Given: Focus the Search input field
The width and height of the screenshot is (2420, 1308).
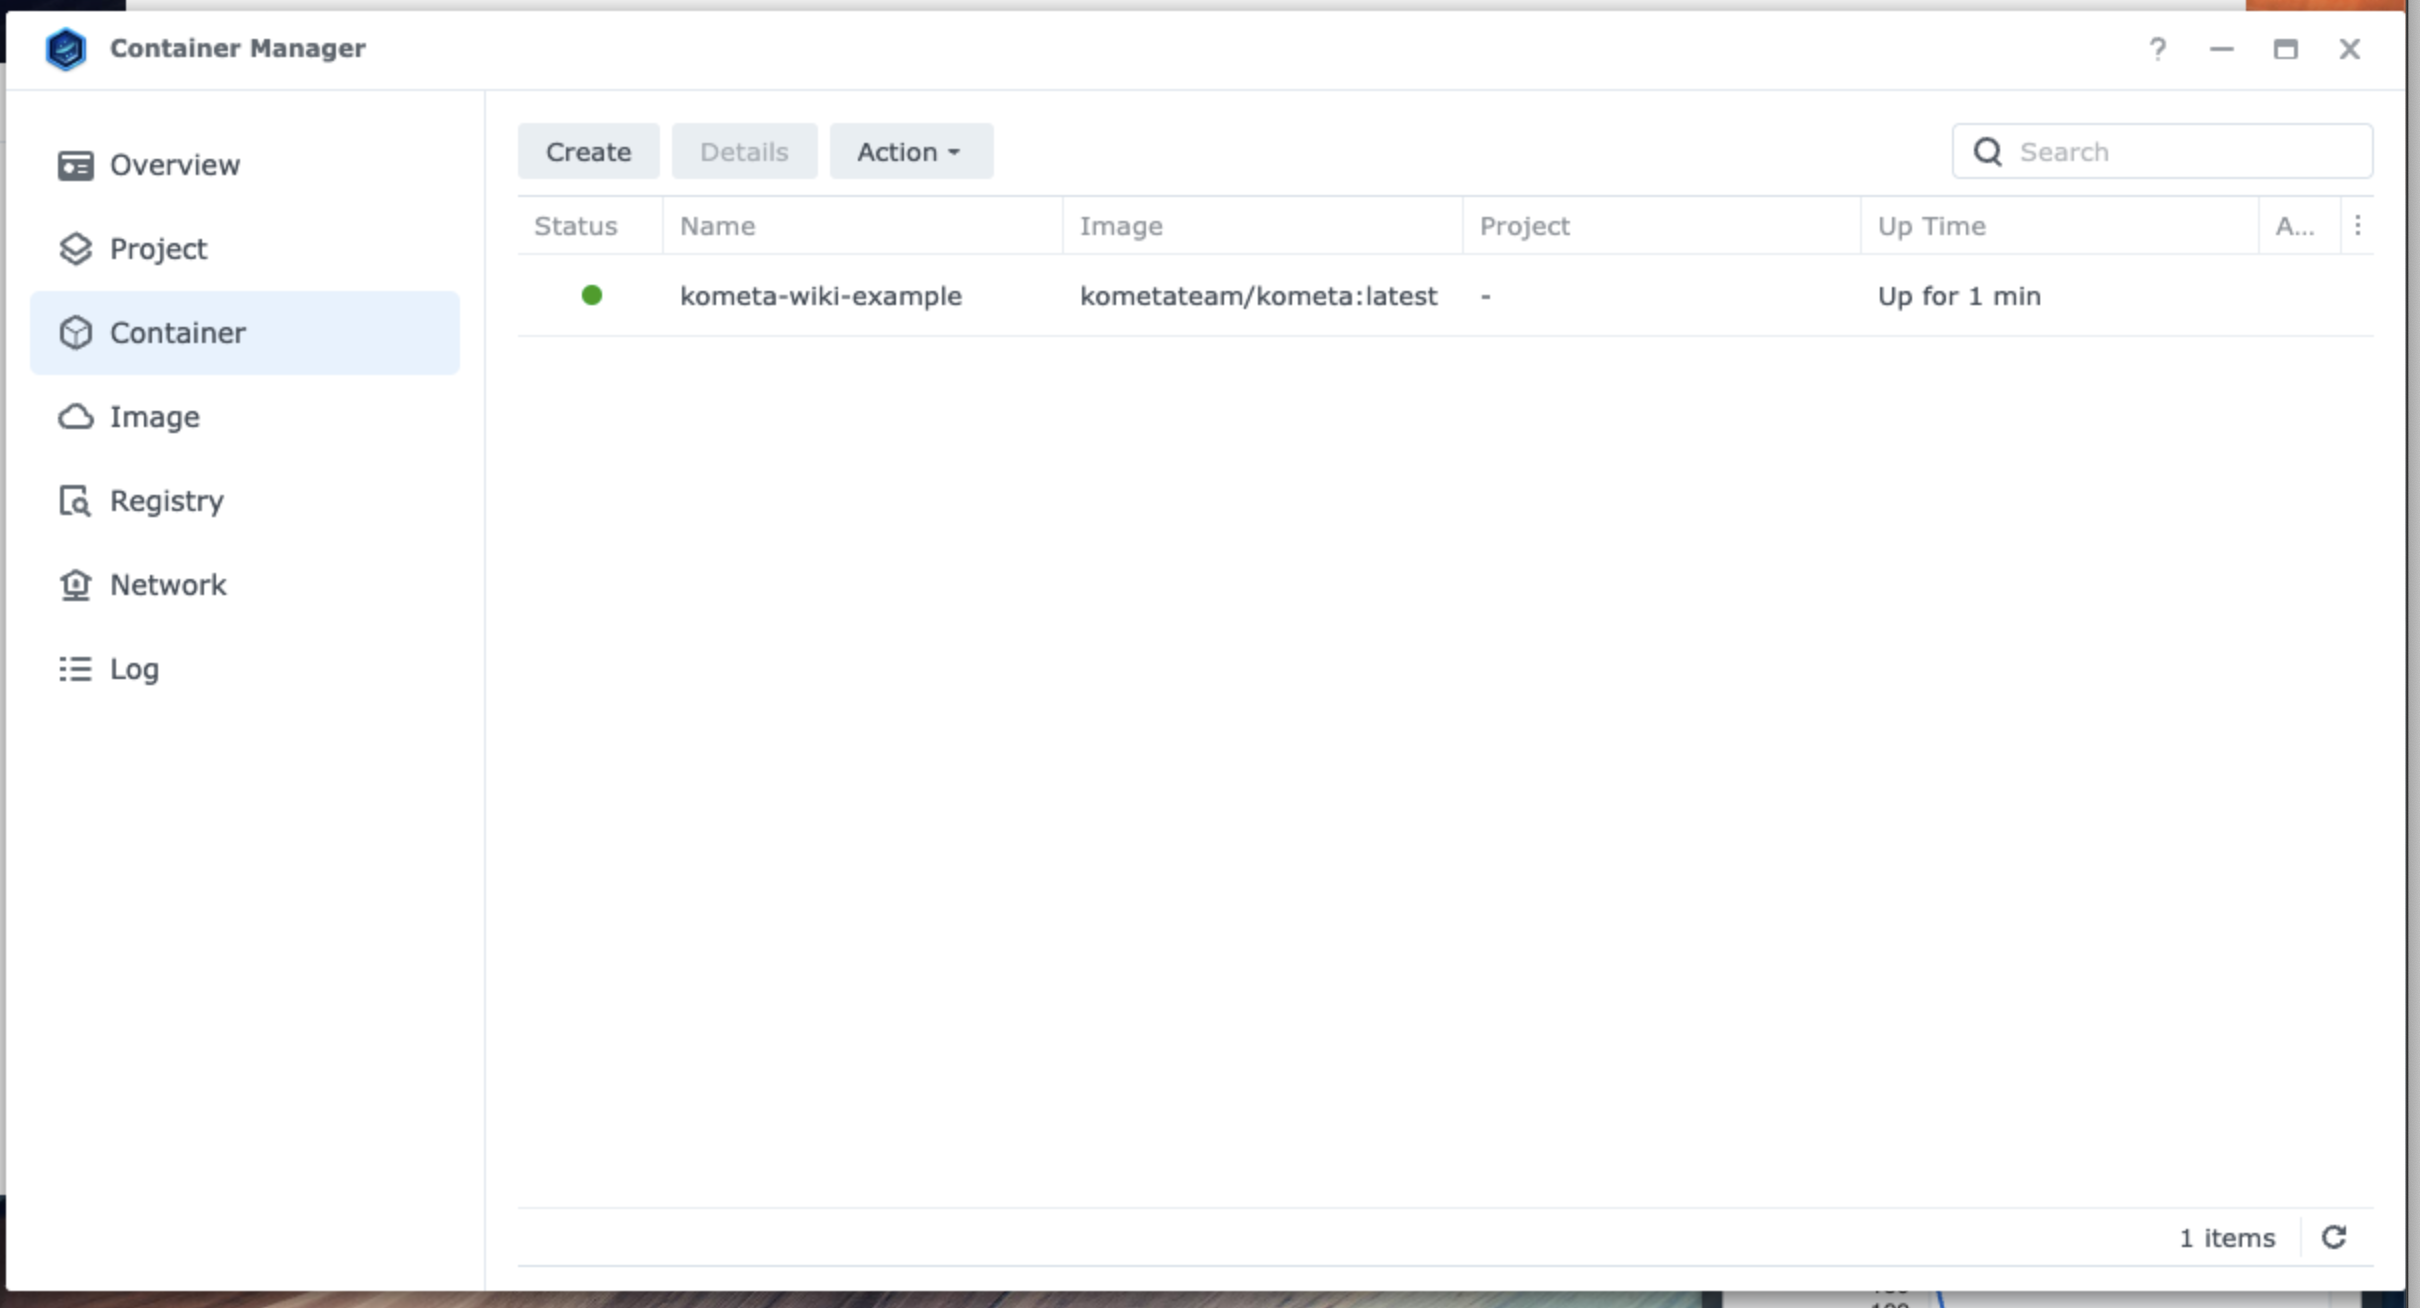Looking at the screenshot, I should coord(2163,152).
